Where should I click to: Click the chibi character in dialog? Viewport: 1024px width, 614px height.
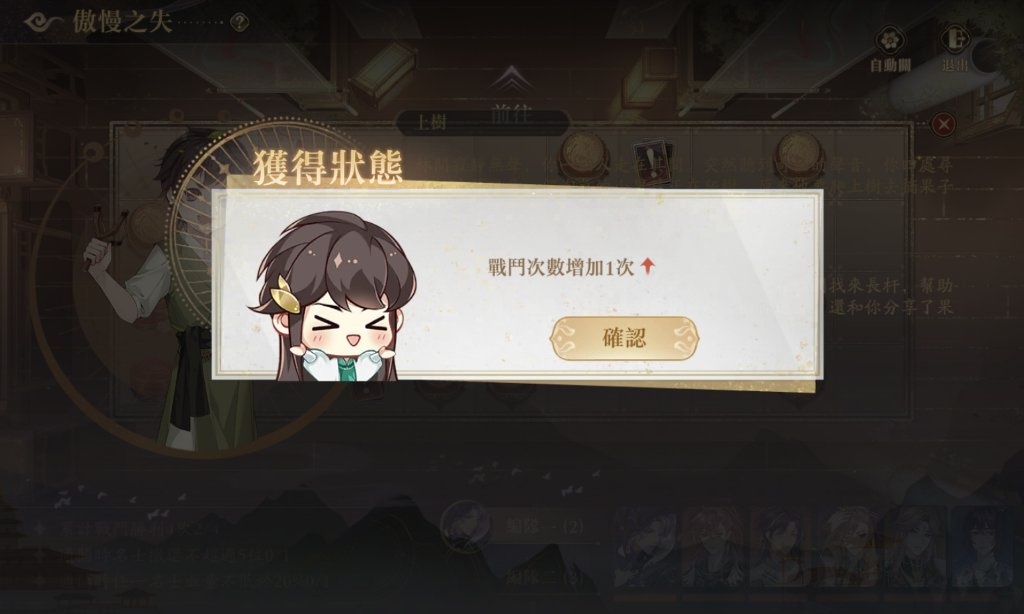click(330, 297)
